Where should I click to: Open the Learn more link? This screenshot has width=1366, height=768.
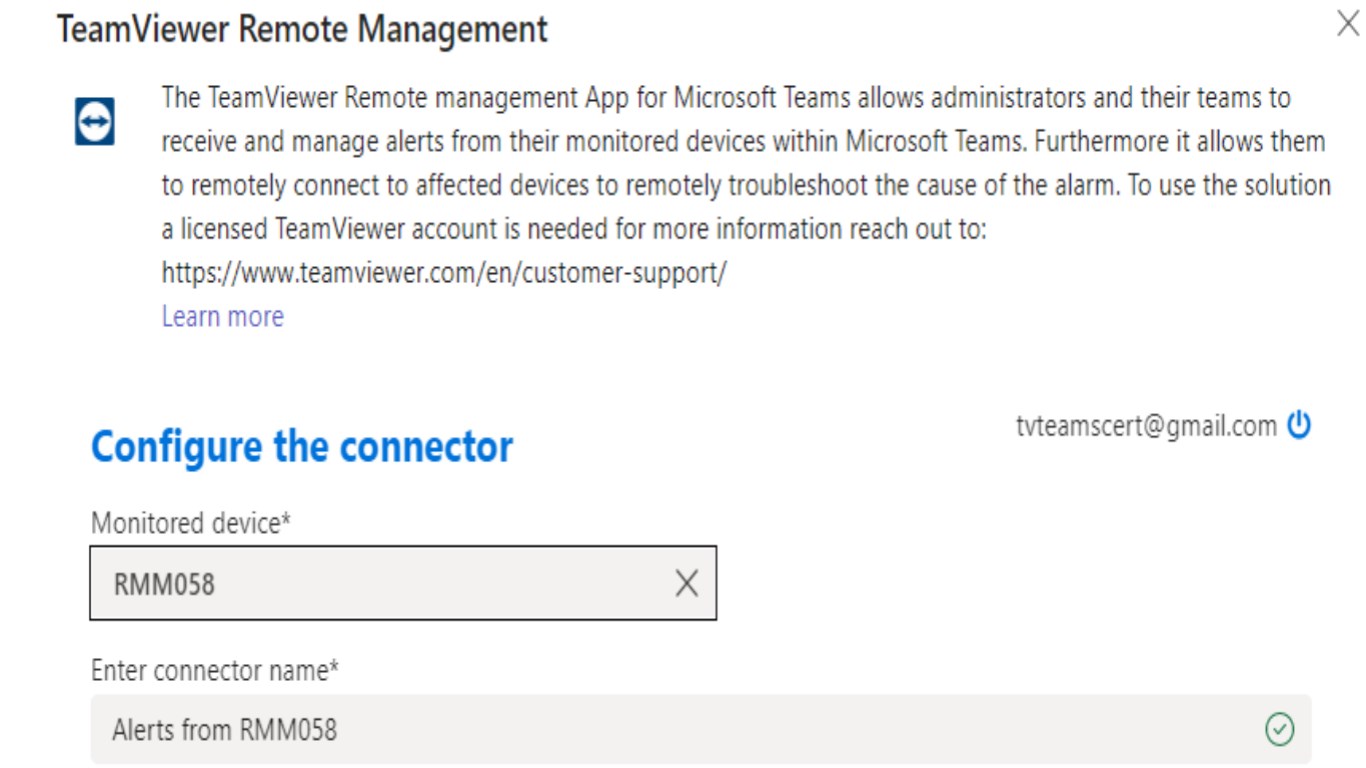click(223, 316)
